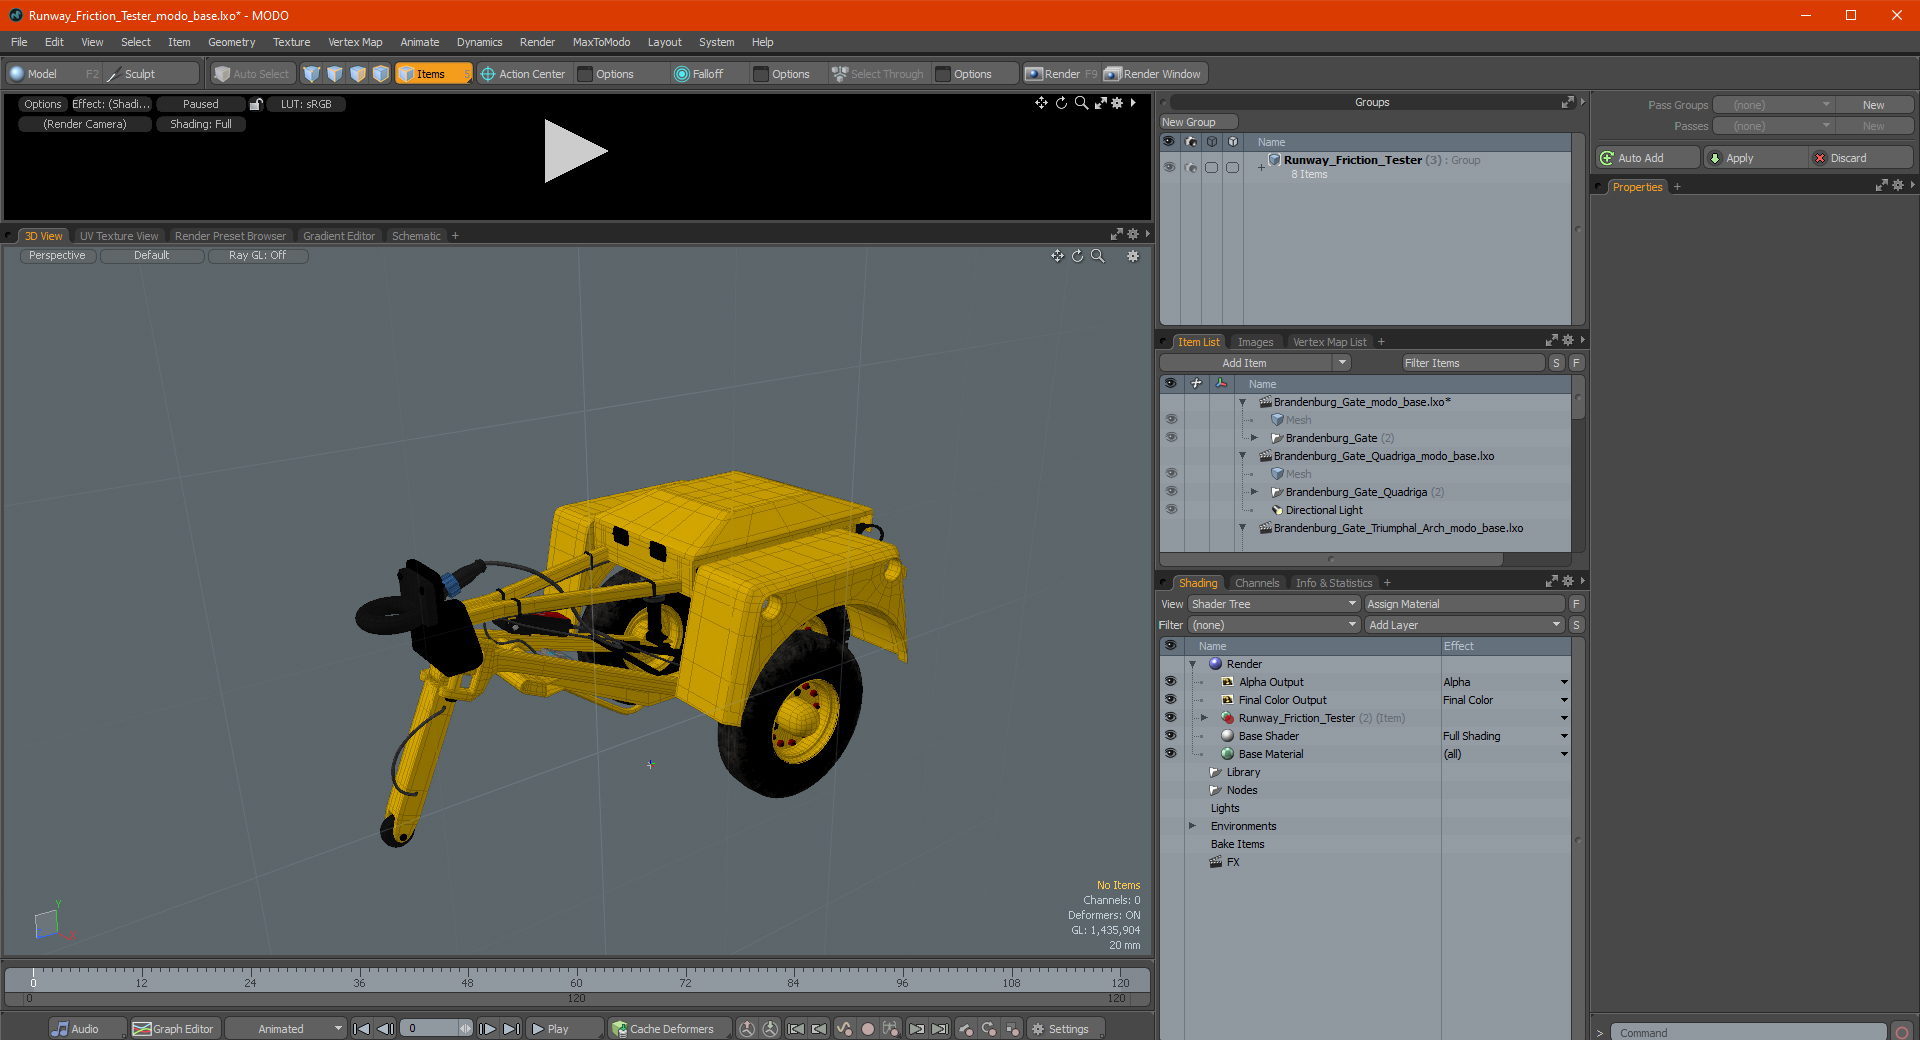The image size is (1920, 1040).
Task: Select materials selection mode icon
Action: click(x=381, y=74)
